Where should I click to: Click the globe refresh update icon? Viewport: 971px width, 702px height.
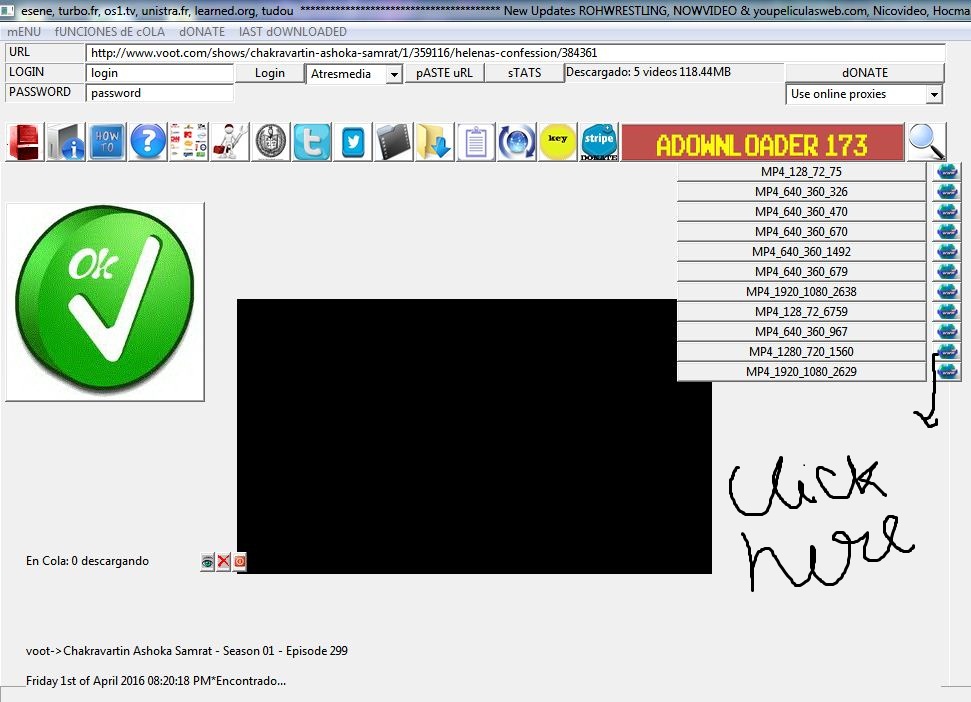[x=517, y=142]
